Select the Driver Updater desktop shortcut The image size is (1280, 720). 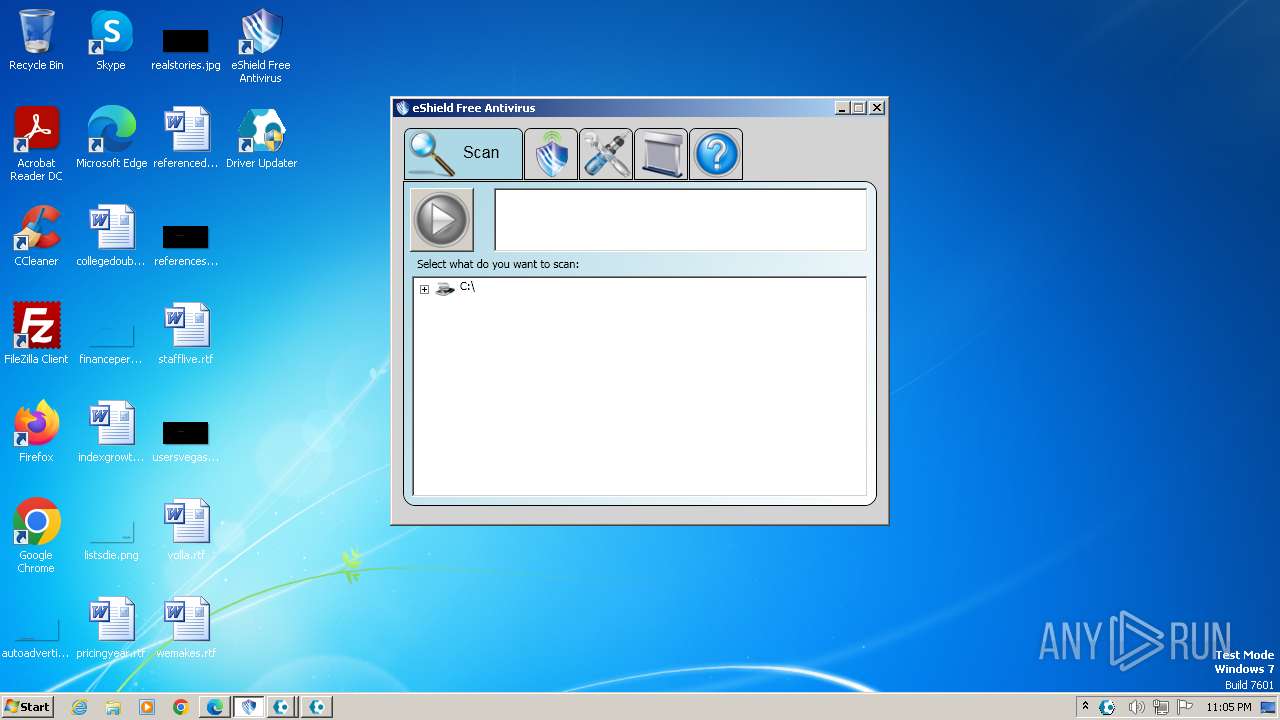tap(261, 138)
